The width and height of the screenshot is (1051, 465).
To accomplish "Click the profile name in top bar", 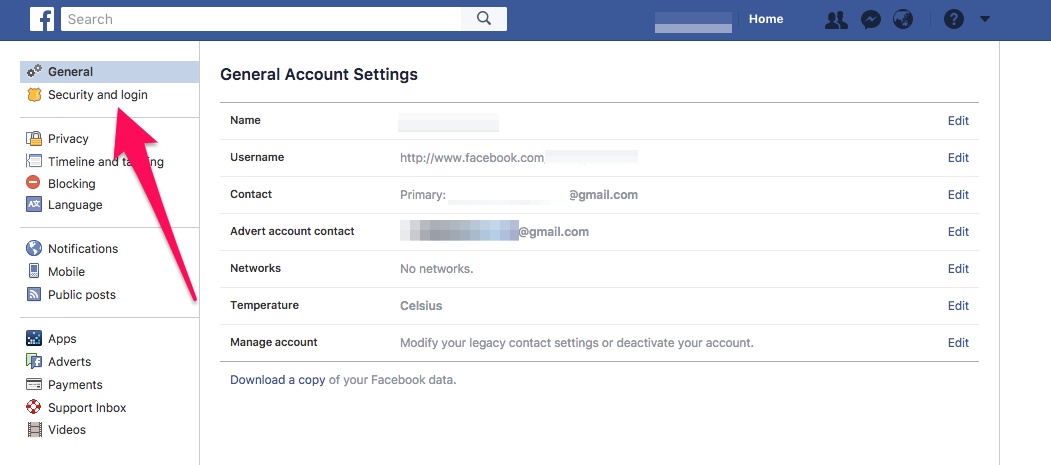I will pyautogui.click(x=693, y=22).
